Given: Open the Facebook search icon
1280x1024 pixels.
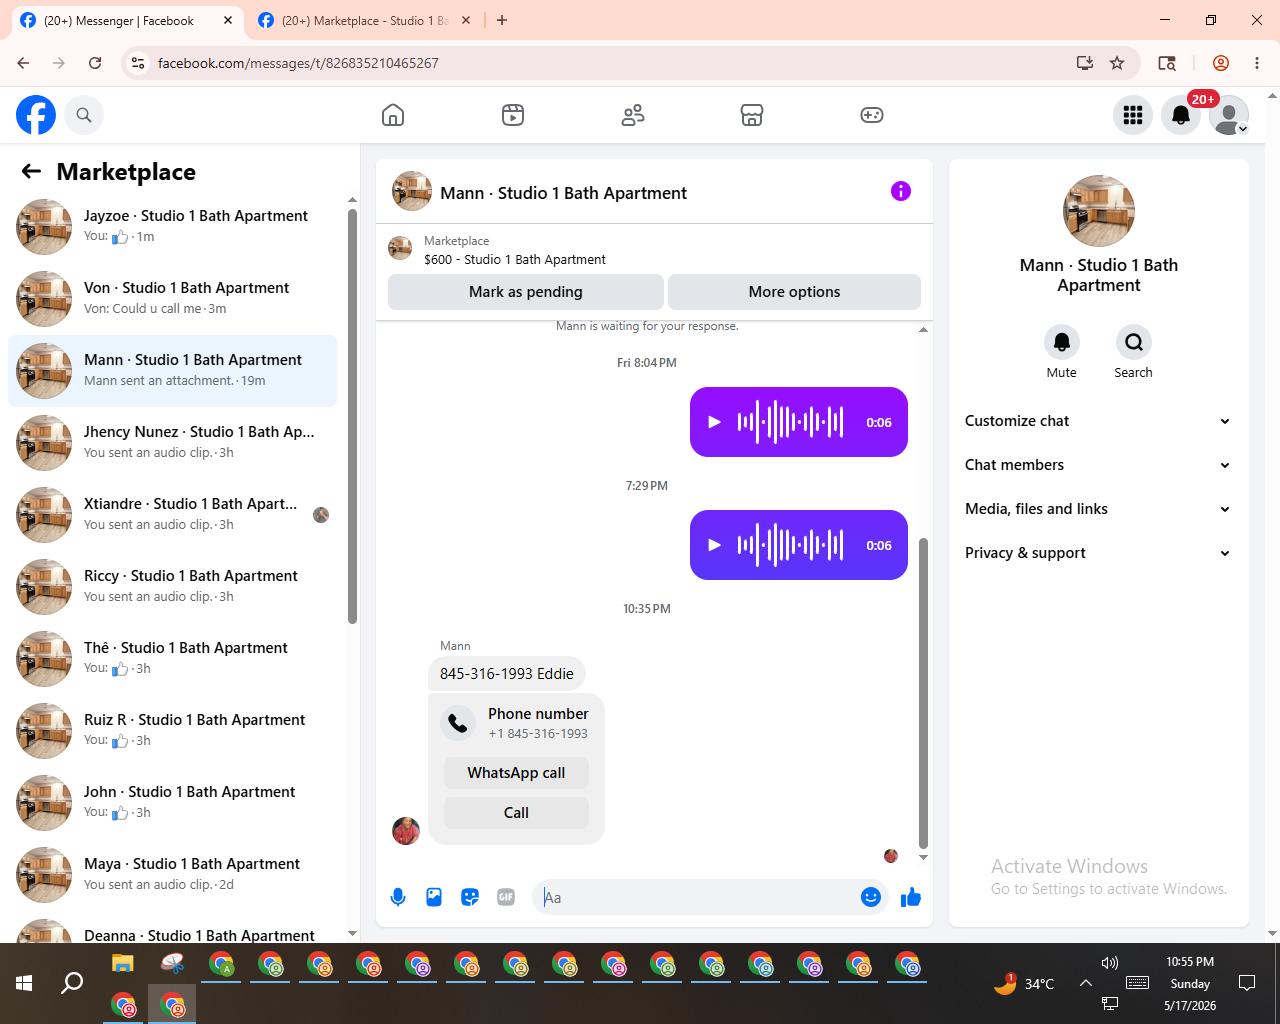Looking at the screenshot, I should [84, 115].
